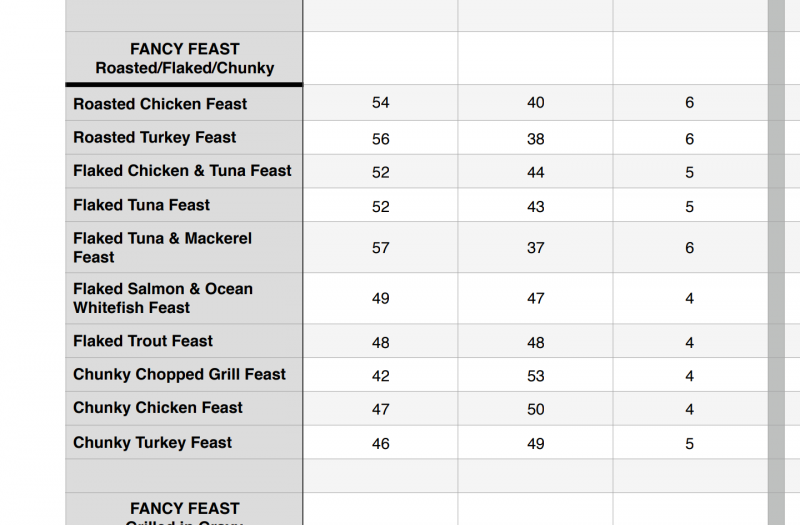Select the FANCY FEAST Roasted/Flaked/Chunky header cell
This screenshot has height=525, width=800.
point(185,58)
